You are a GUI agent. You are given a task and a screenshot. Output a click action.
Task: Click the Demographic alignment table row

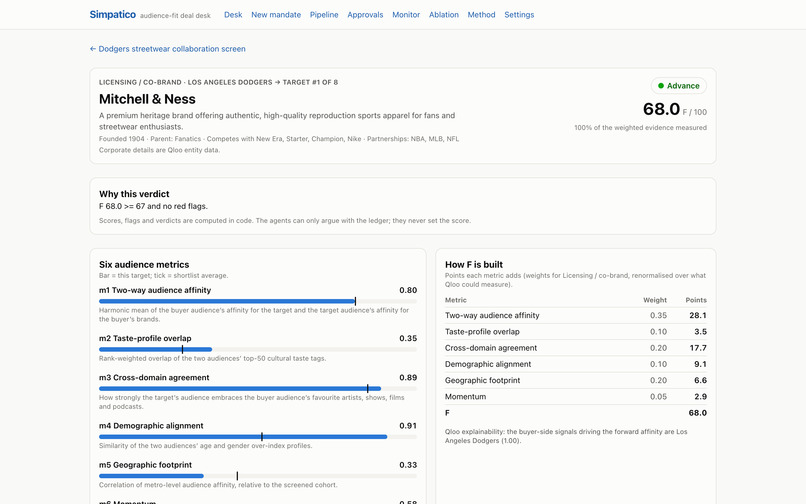point(576,364)
